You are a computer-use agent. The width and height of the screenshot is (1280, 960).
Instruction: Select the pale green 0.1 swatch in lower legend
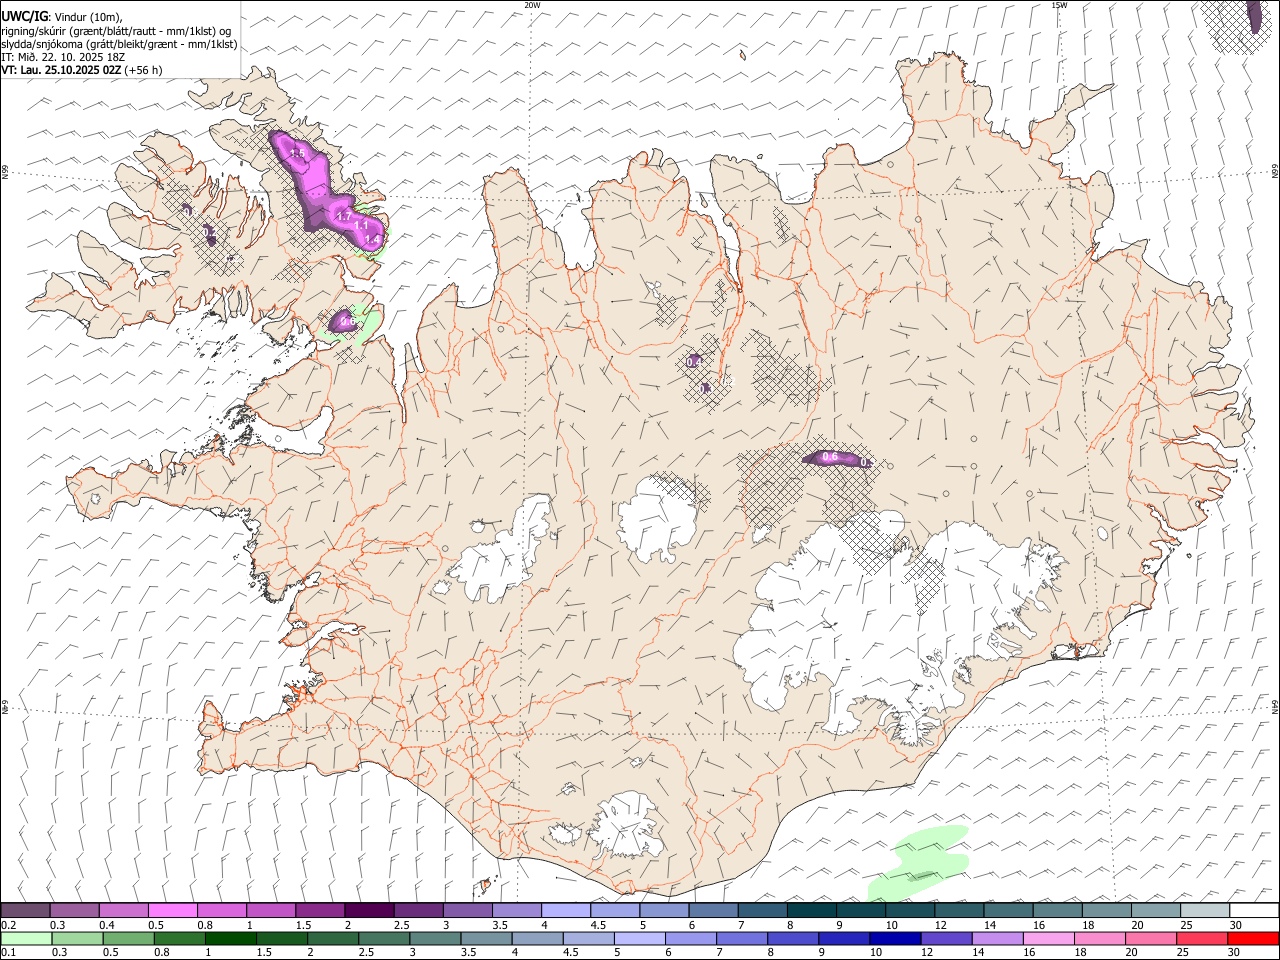(x=26, y=939)
